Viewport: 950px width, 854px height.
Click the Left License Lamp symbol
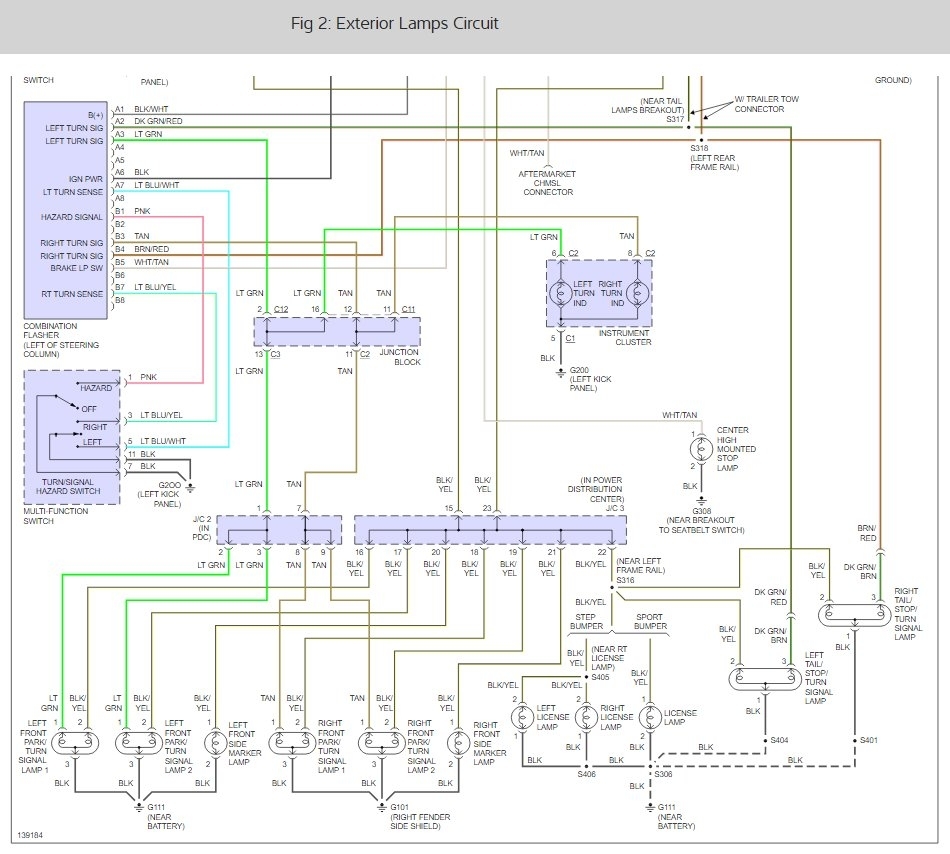(522, 718)
